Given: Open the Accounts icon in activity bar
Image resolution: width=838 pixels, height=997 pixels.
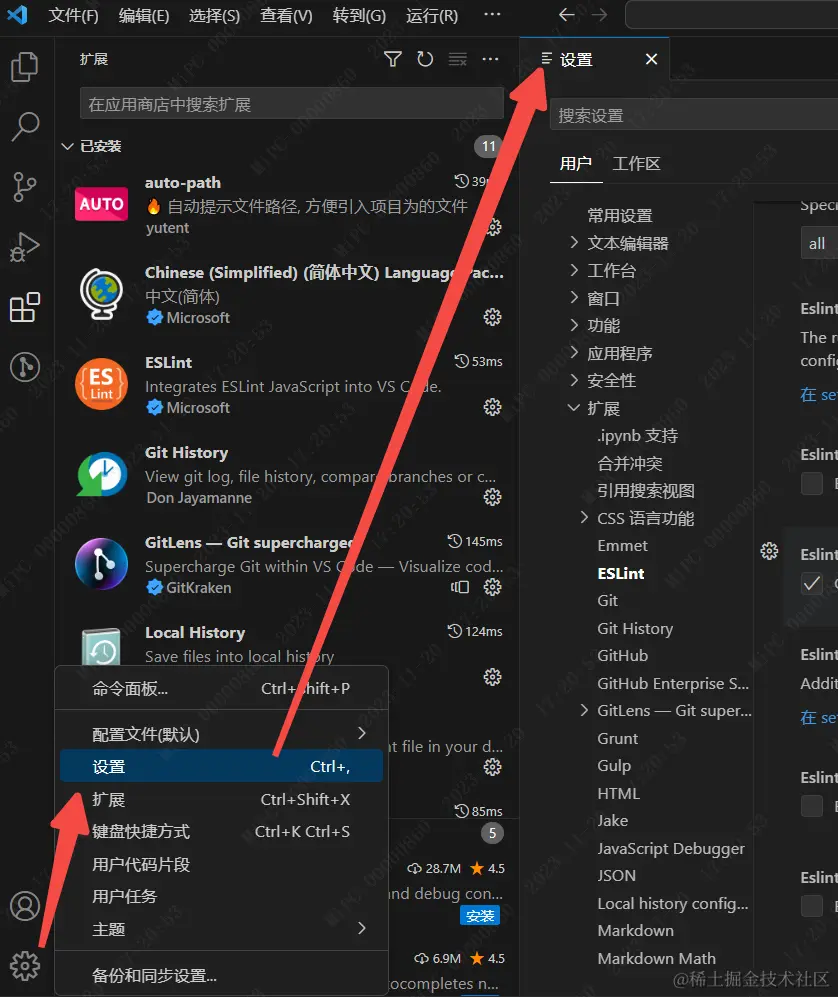Looking at the screenshot, I should tap(25, 906).
